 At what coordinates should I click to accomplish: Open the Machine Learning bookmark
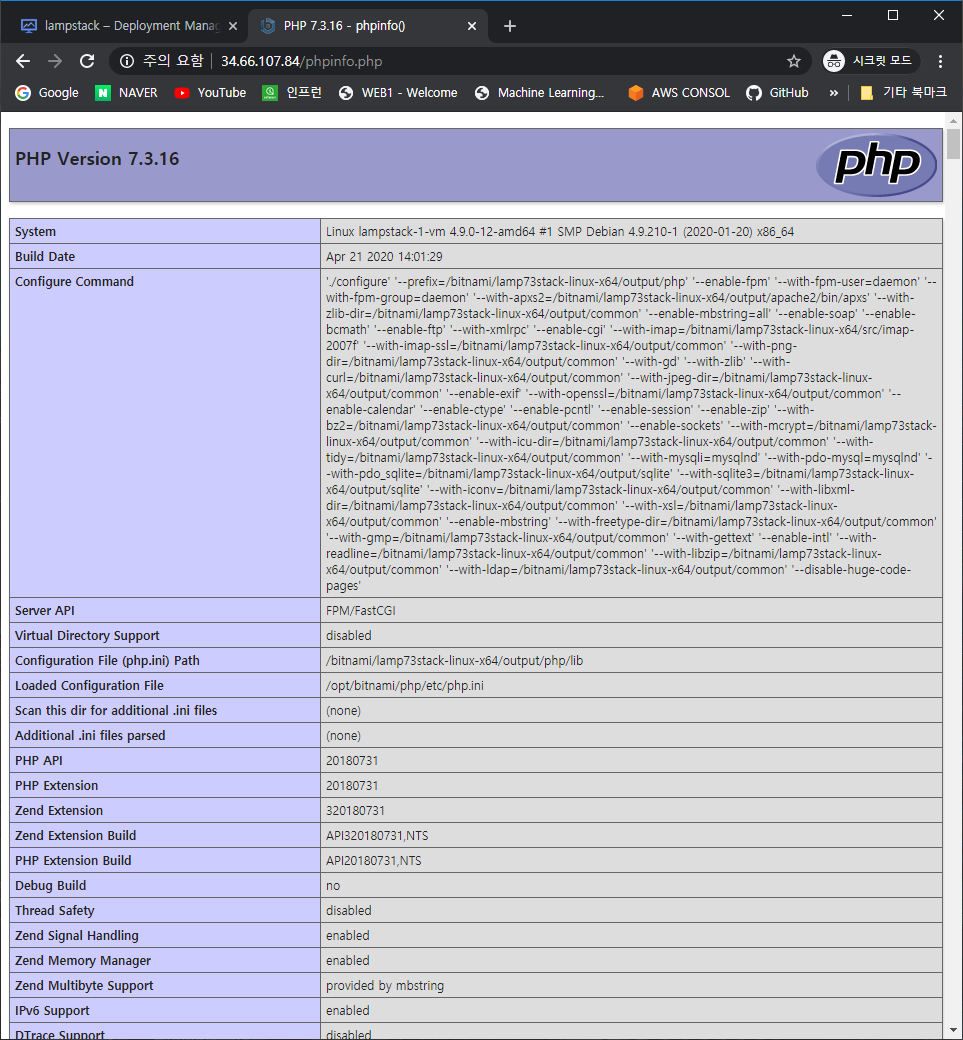point(540,93)
